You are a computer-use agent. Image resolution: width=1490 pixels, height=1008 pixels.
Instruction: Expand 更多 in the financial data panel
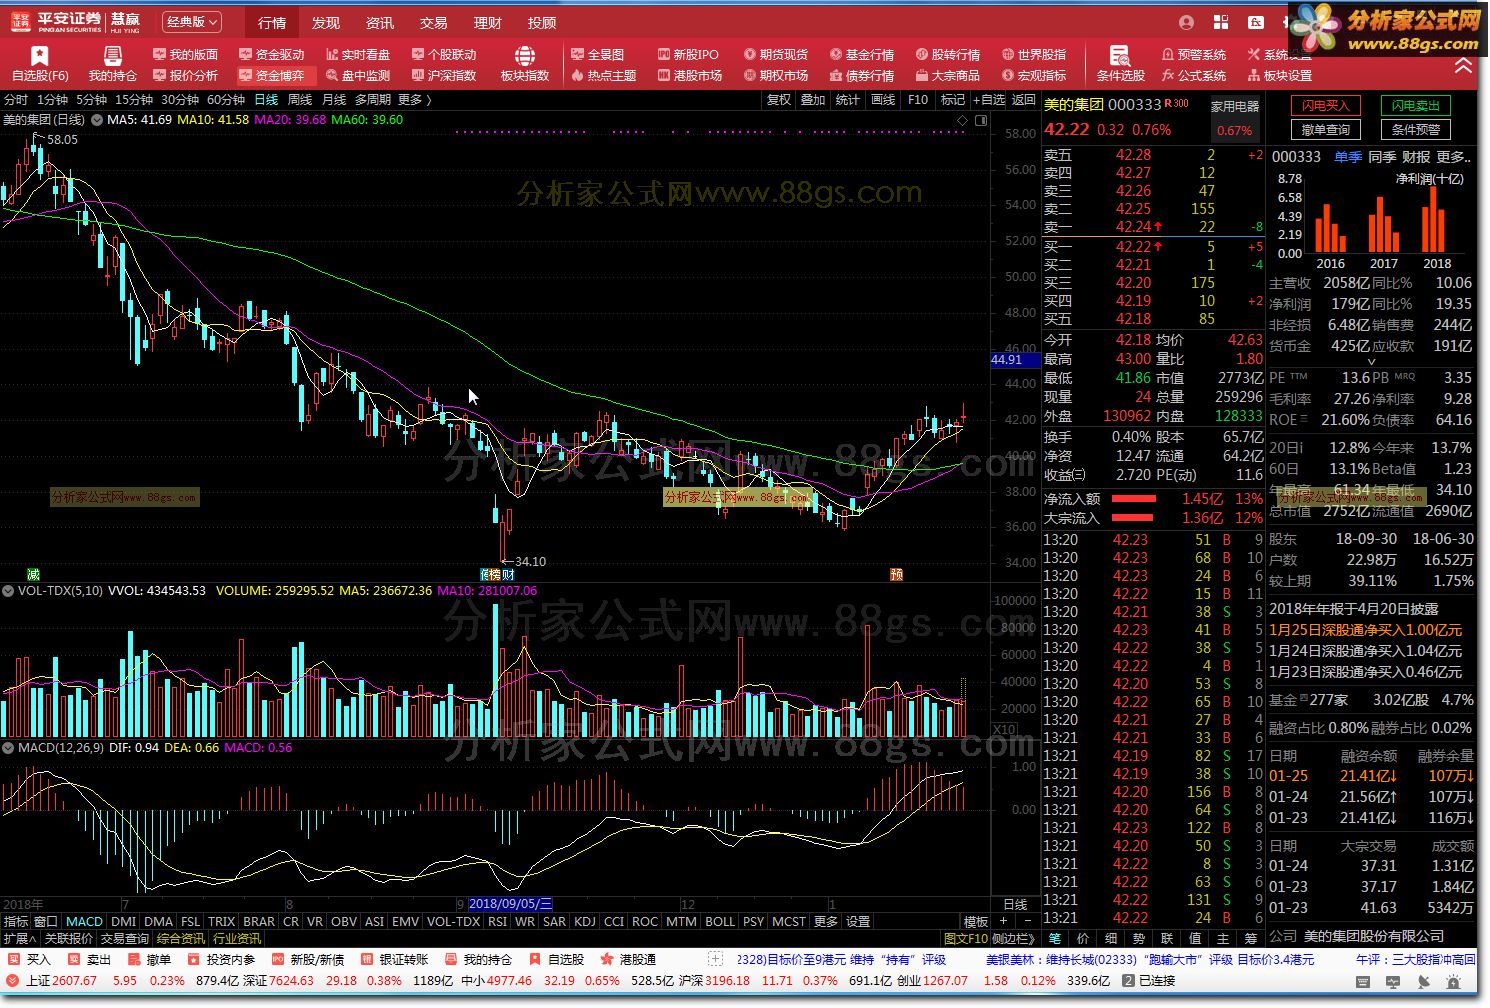click(x=1453, y=157)
